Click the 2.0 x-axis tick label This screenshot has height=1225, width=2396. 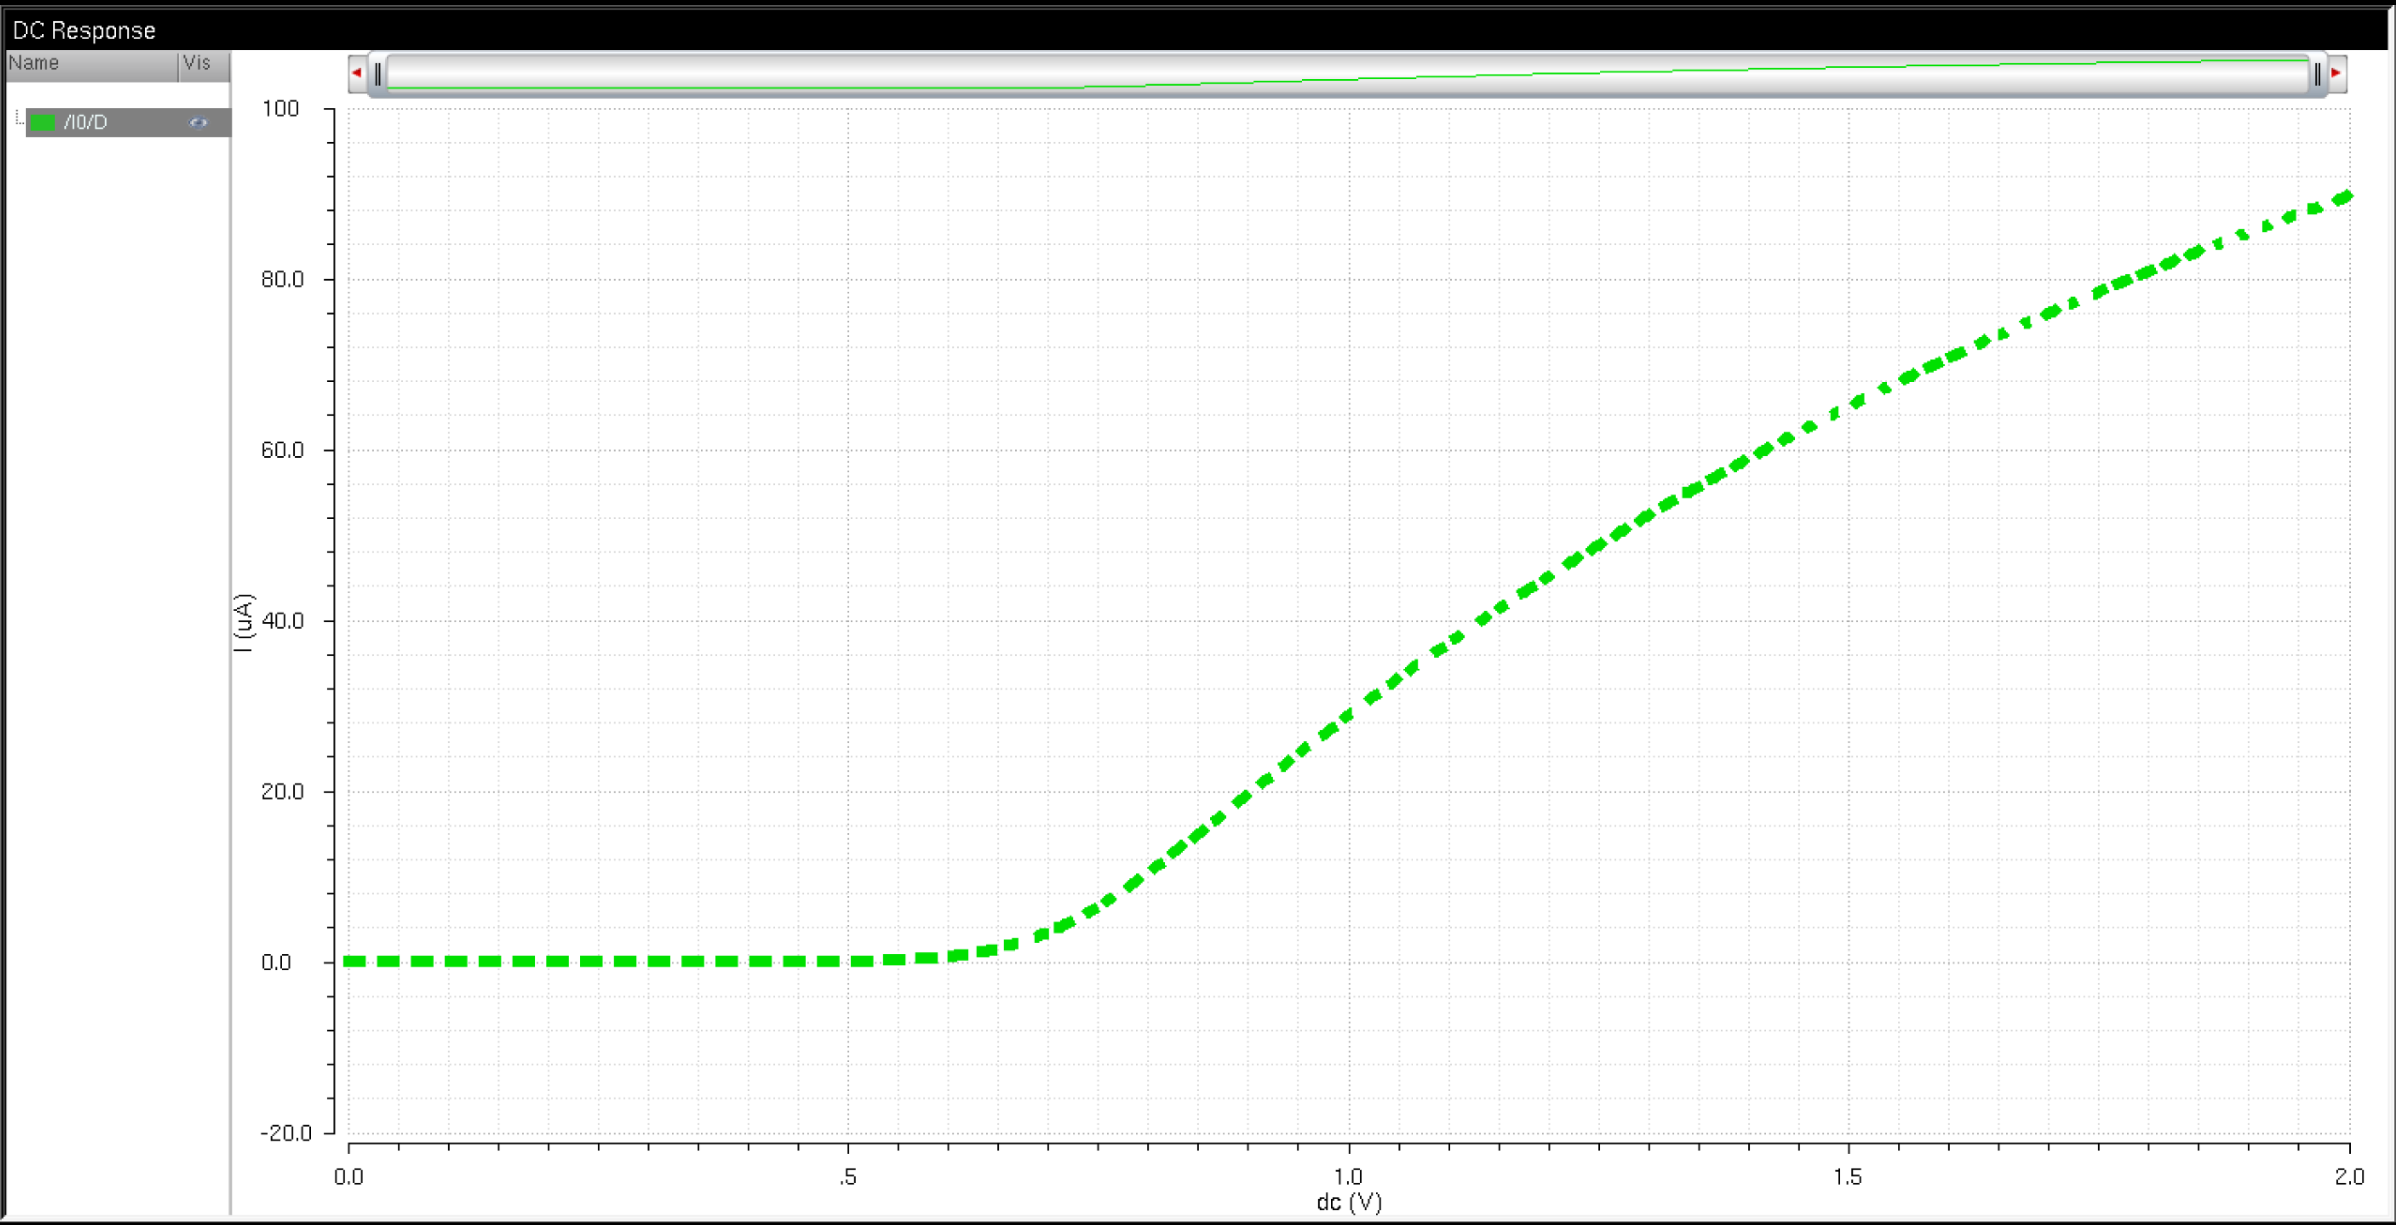[2349, 1177]
